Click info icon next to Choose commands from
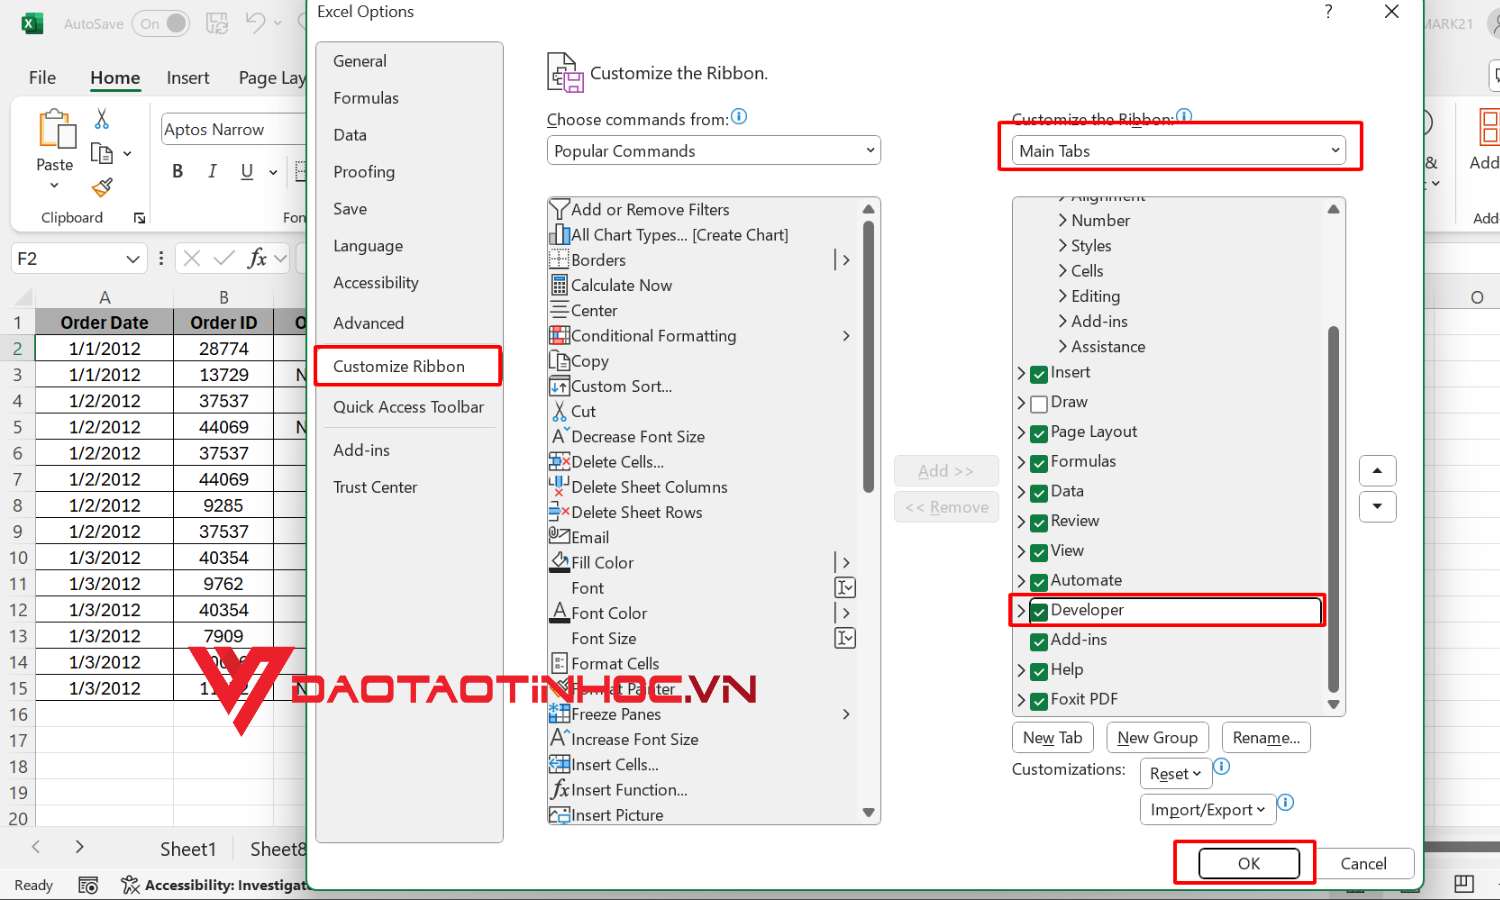Viewport: 1500px width, 900px height. click(x=739, y=117)
